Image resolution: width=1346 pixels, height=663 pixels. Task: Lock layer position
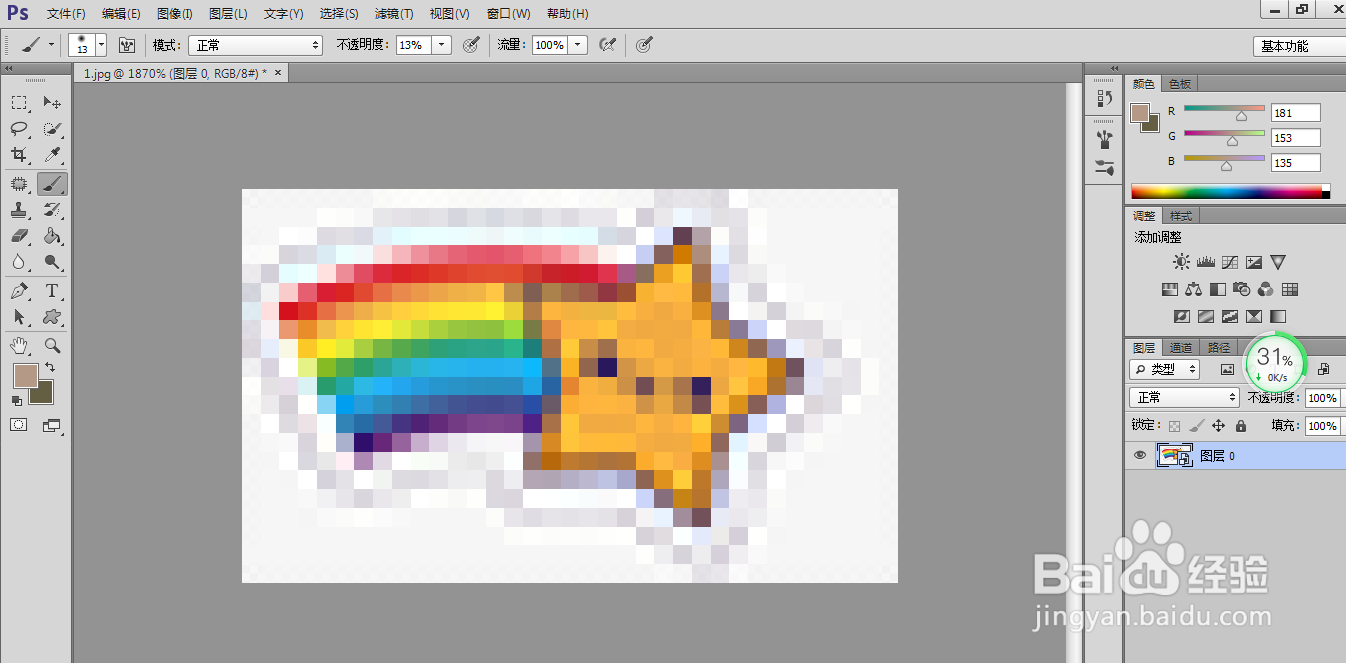[1218, 426]
